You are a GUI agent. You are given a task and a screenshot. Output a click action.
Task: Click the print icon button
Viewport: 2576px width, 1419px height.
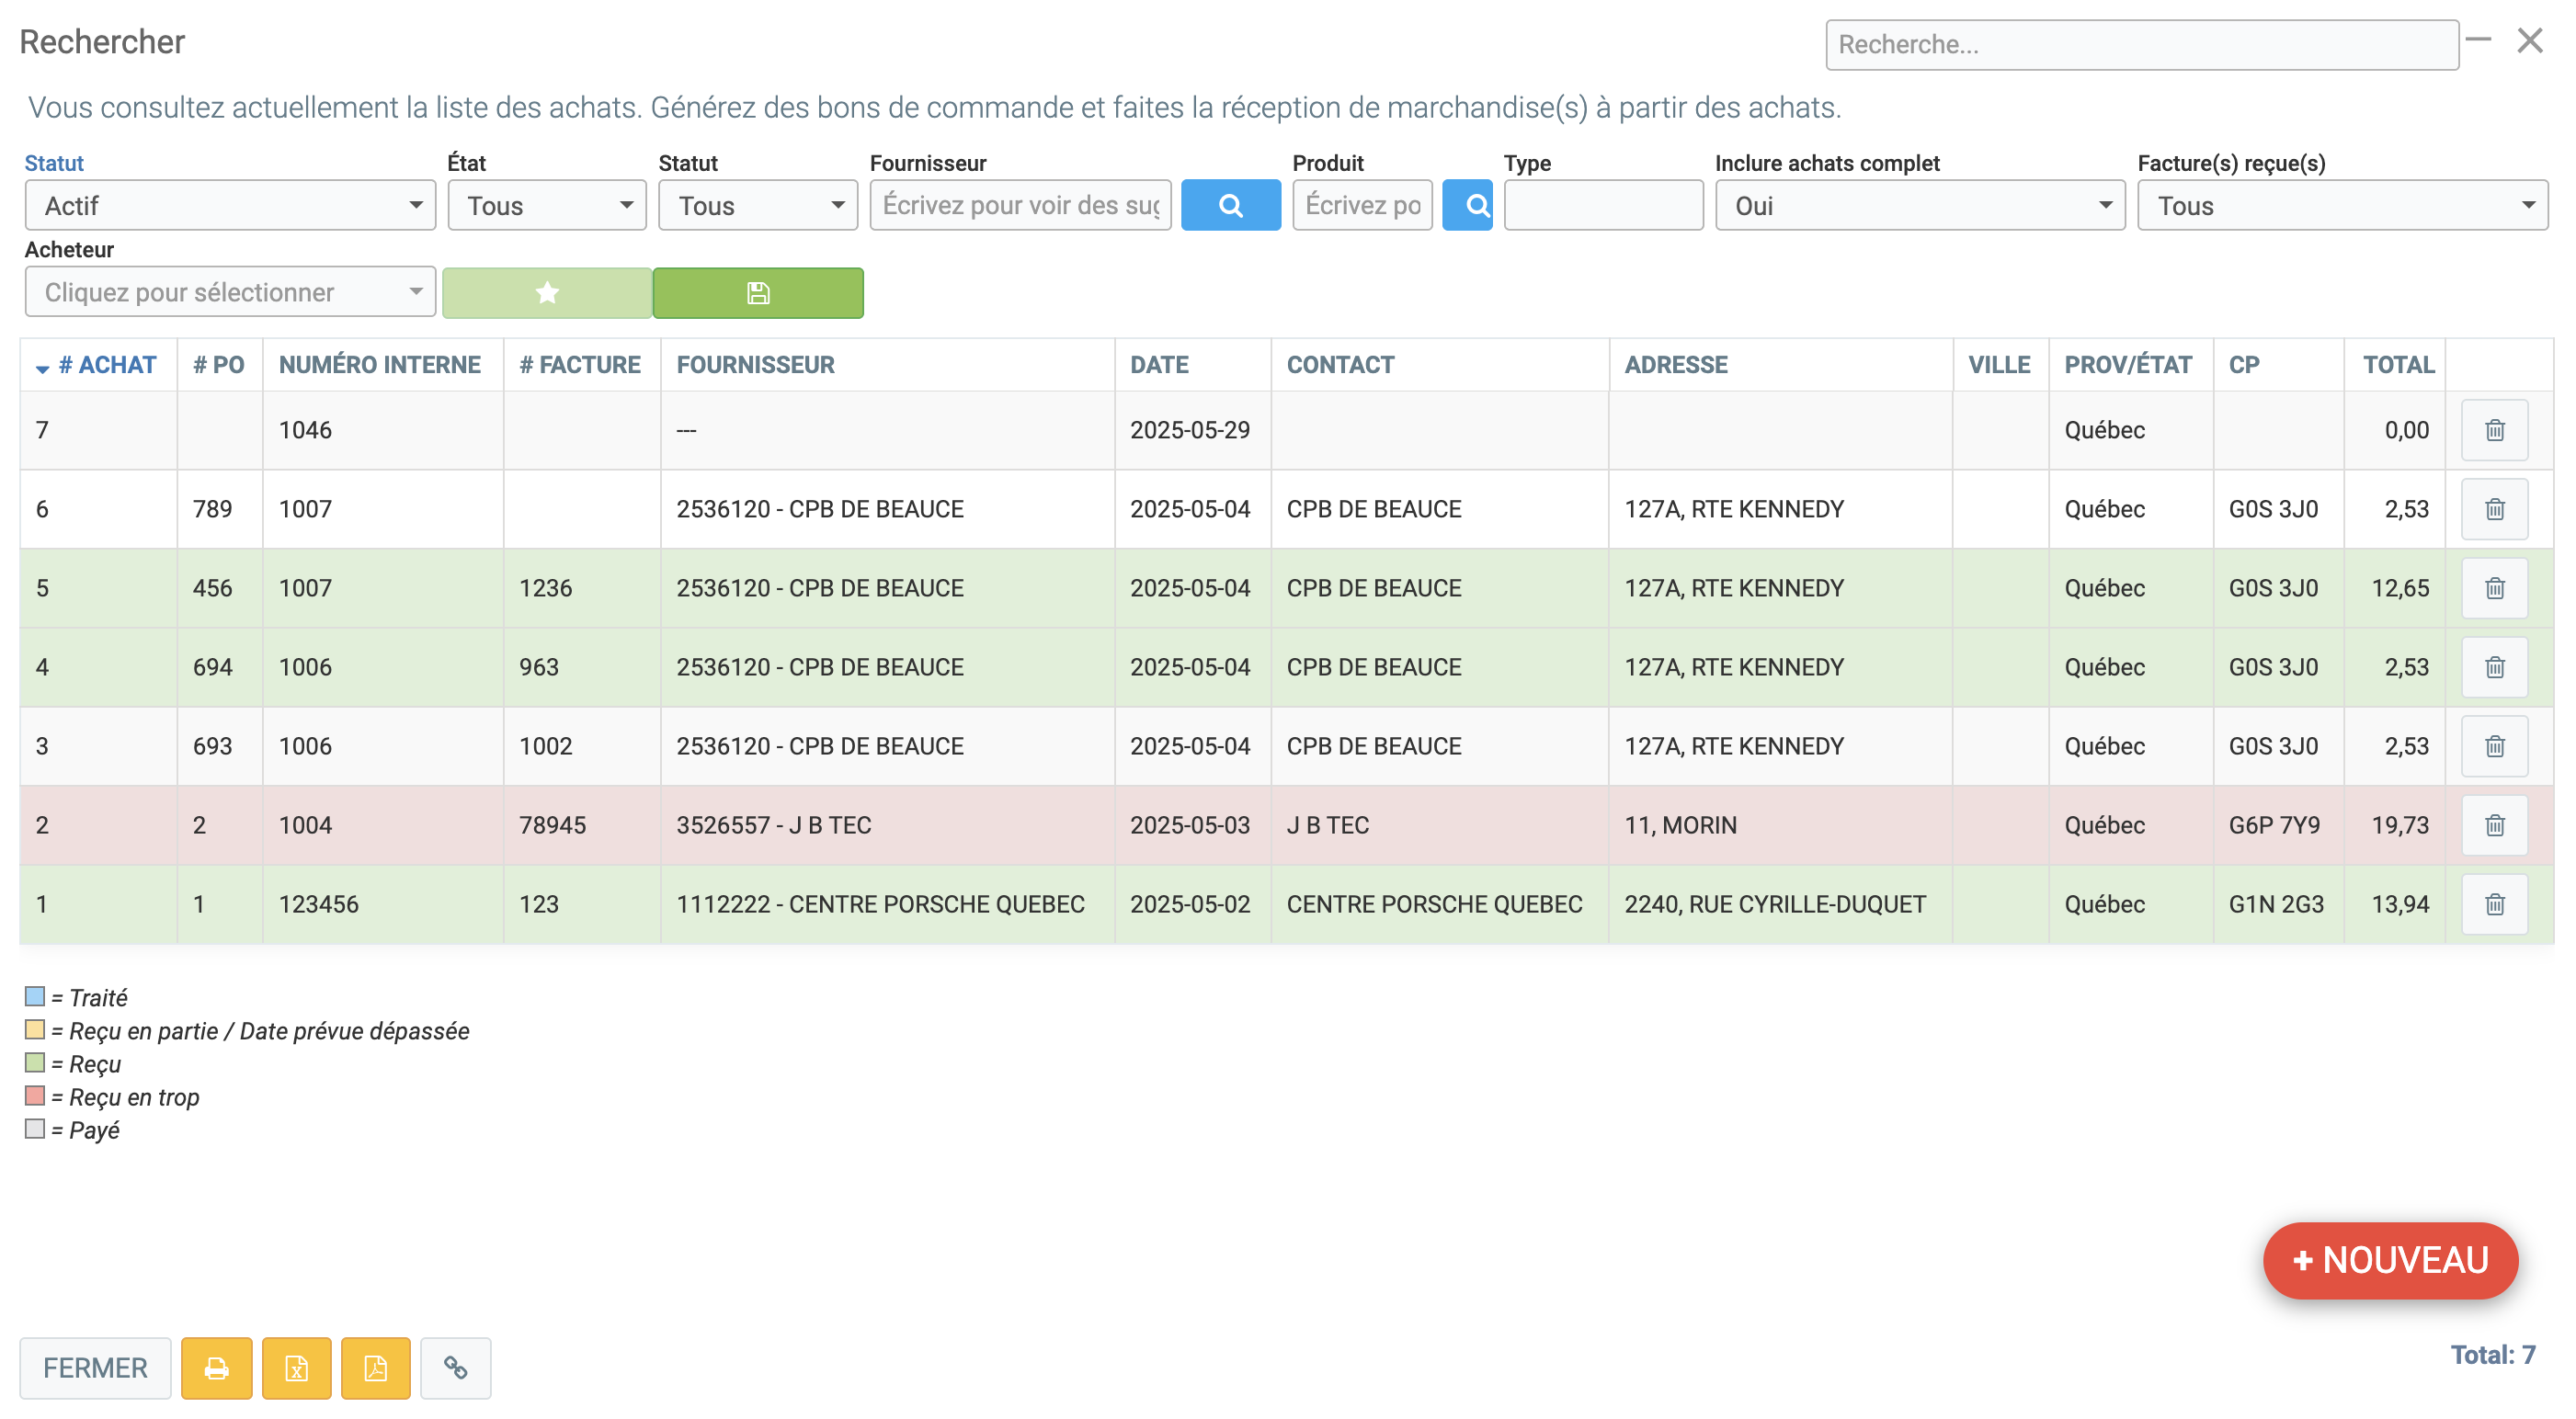click(216, 1367)
